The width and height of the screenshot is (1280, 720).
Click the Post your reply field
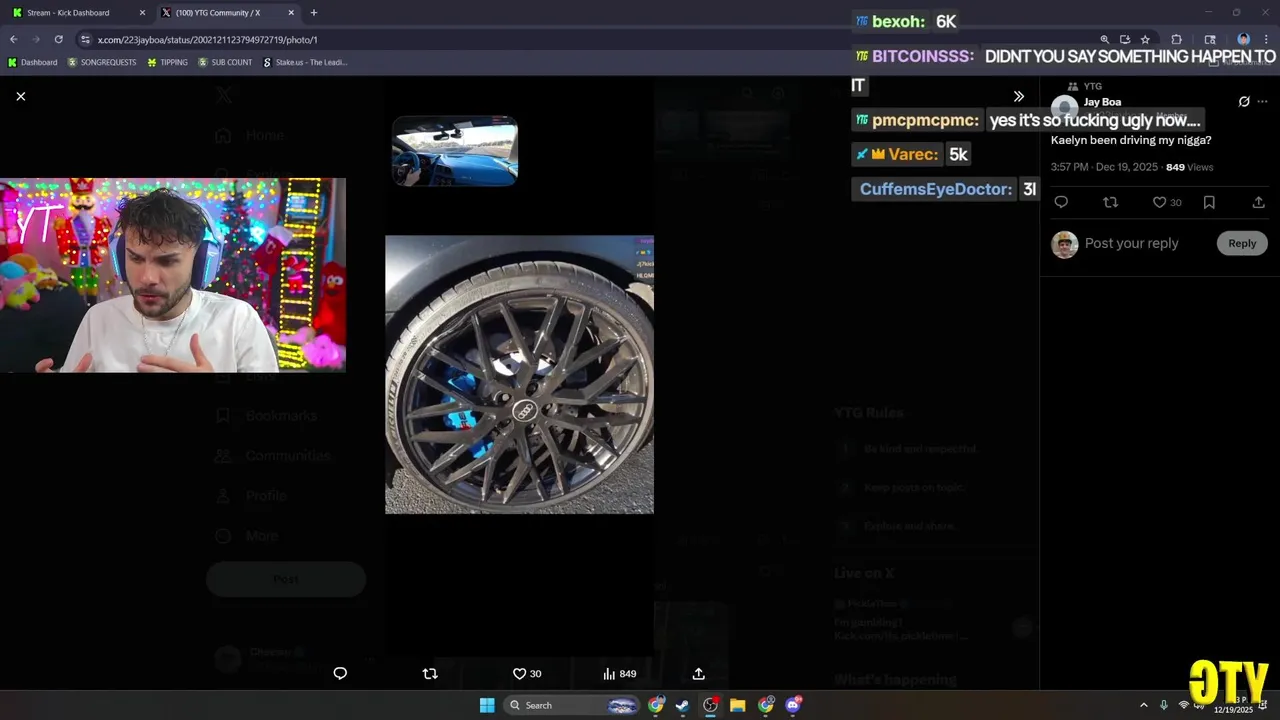pos(1131,243)
